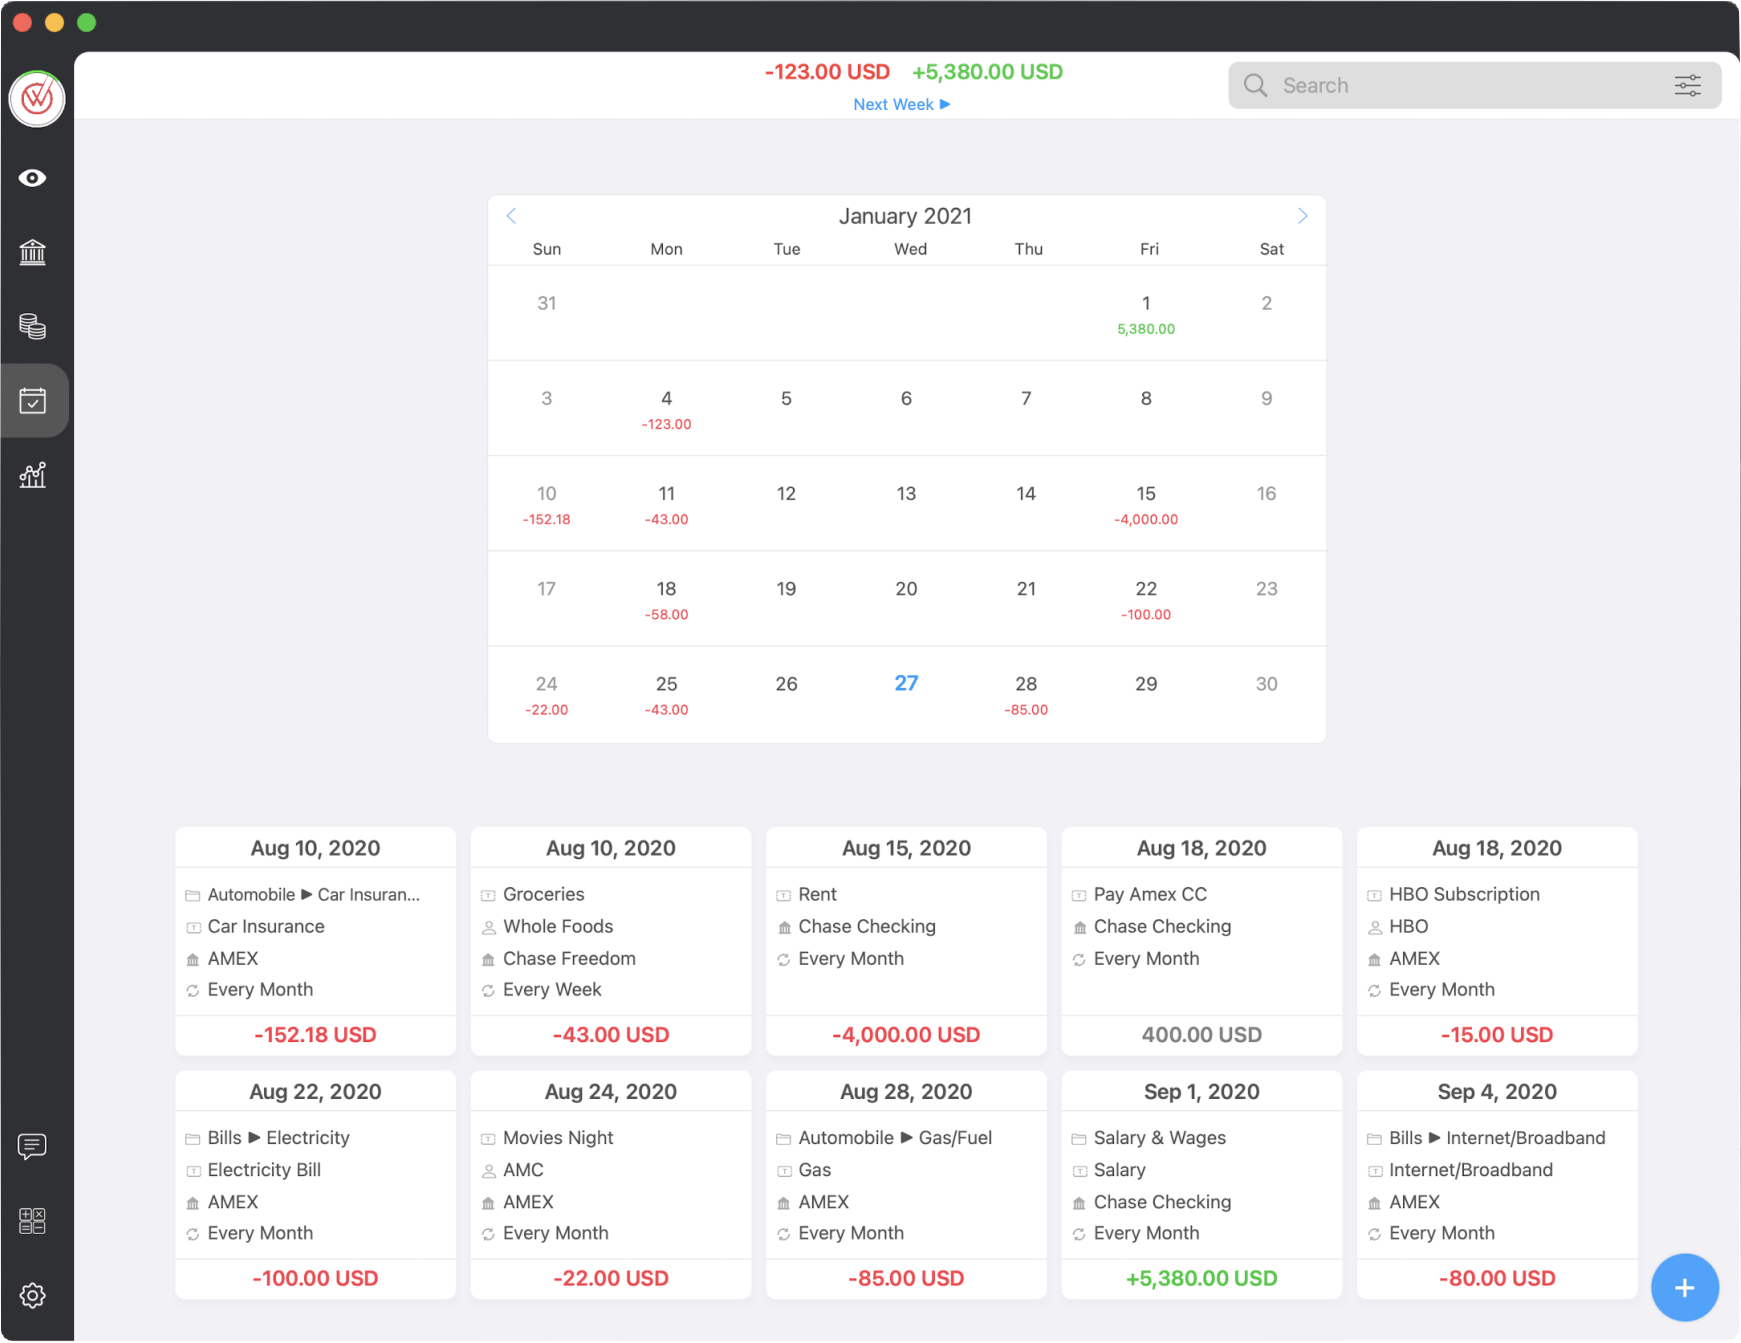Select the scheduled calendar sidebar icon
This screenshot has width=1741, height=1343.
pyautogui.click(x=33, y=401)
